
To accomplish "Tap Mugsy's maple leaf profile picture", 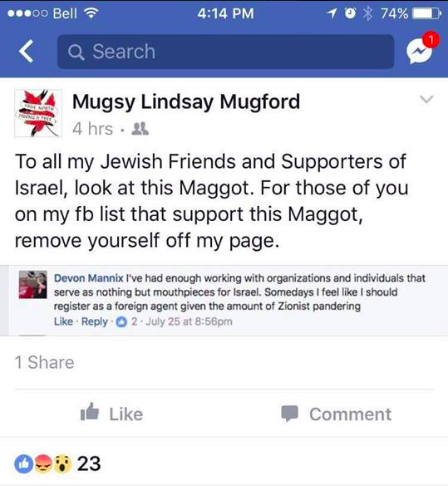I will 38,113.
